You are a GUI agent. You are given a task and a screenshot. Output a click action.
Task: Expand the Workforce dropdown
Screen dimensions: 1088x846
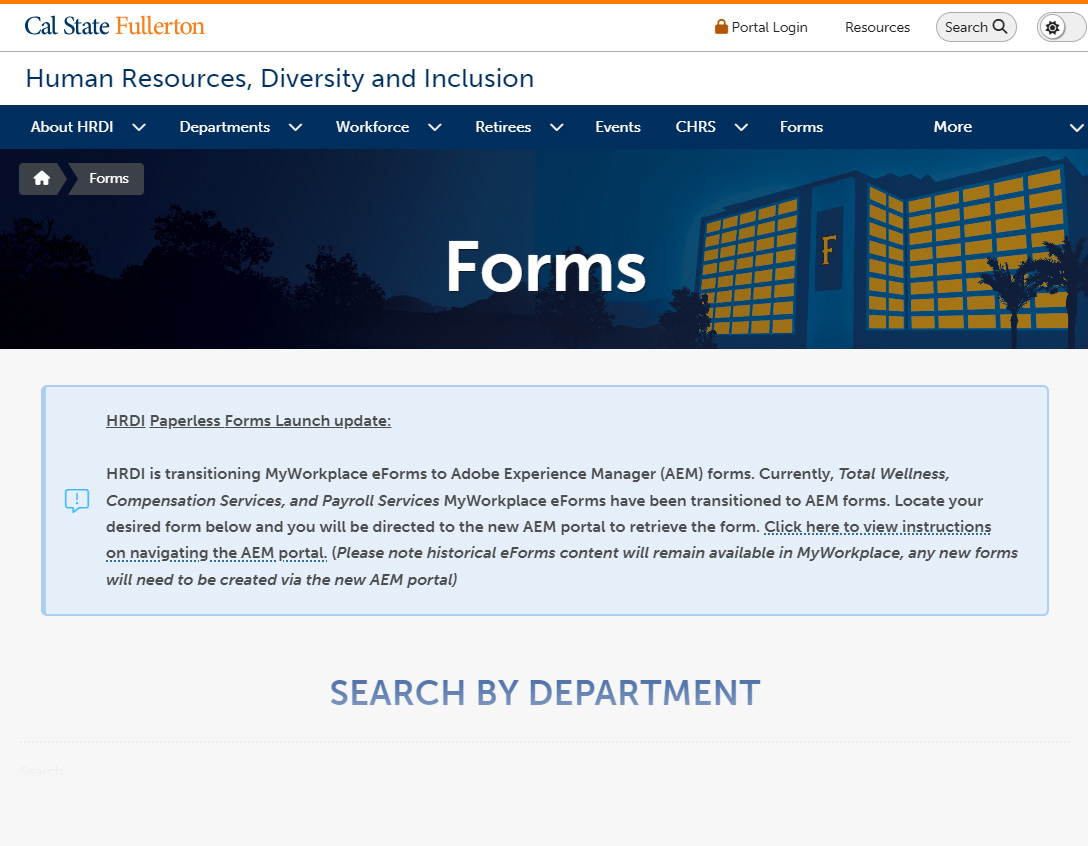[x=434, y=127]
